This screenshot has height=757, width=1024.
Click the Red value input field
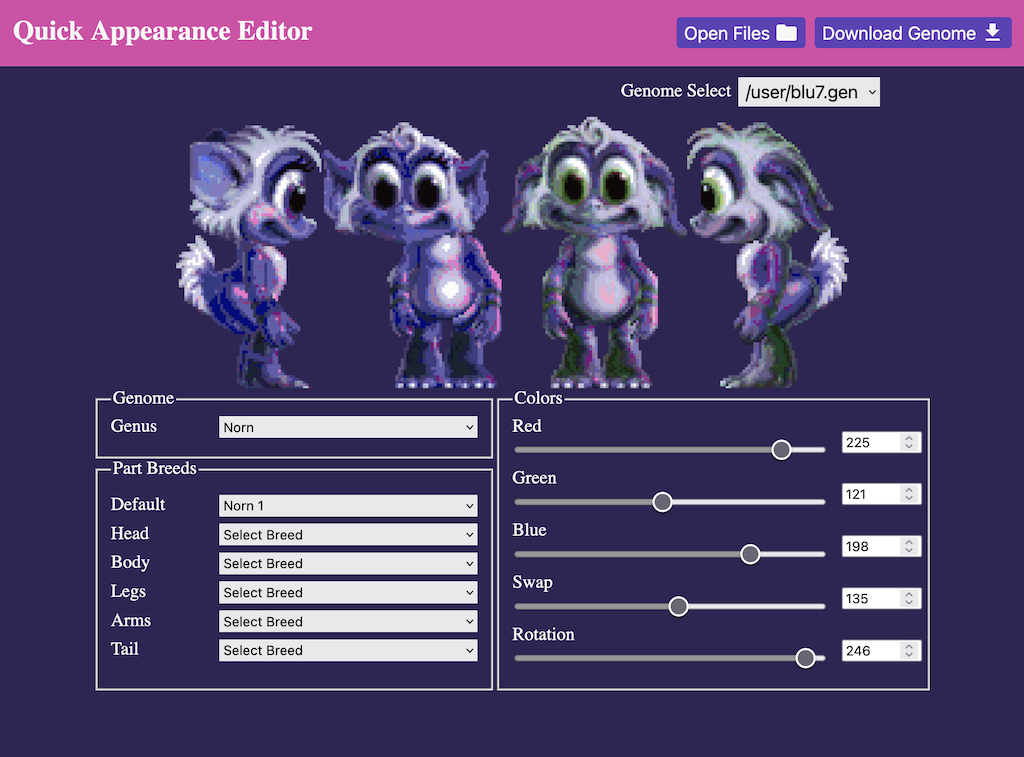(x=870, y=443)
